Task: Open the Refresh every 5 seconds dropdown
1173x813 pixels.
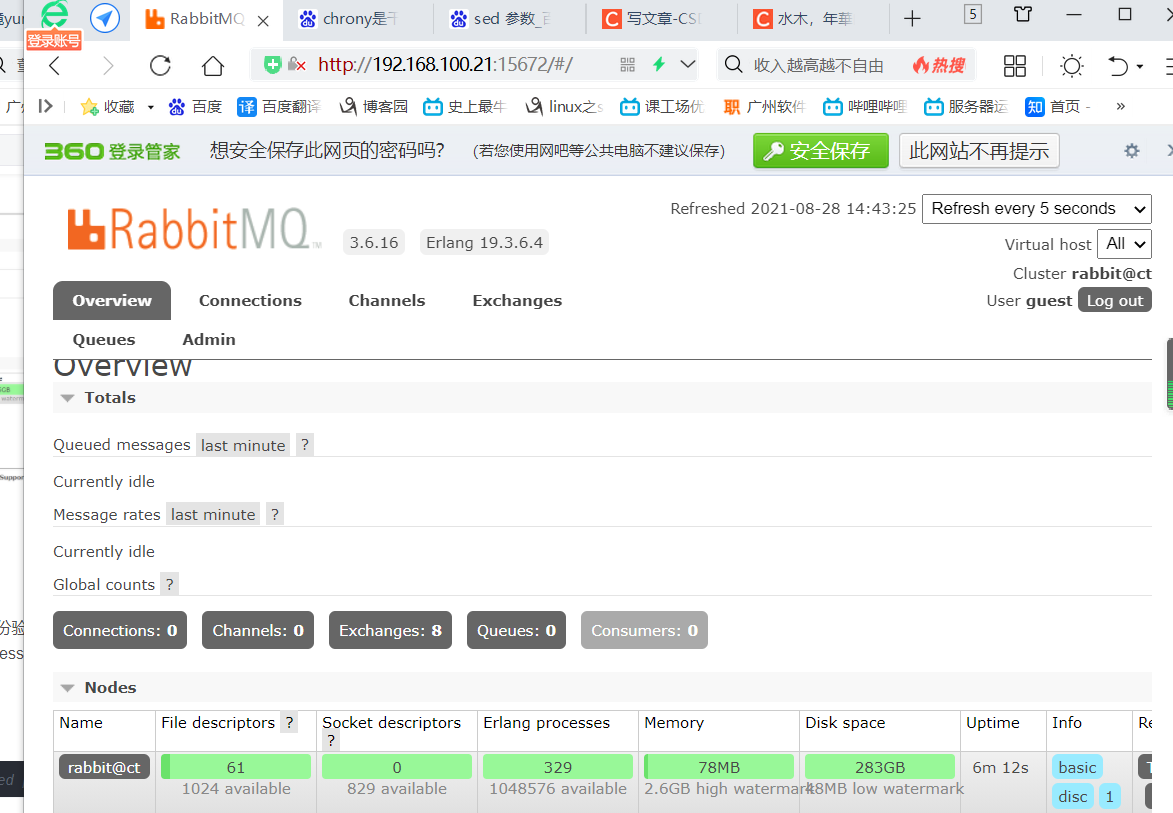Action: [1037, 209]
